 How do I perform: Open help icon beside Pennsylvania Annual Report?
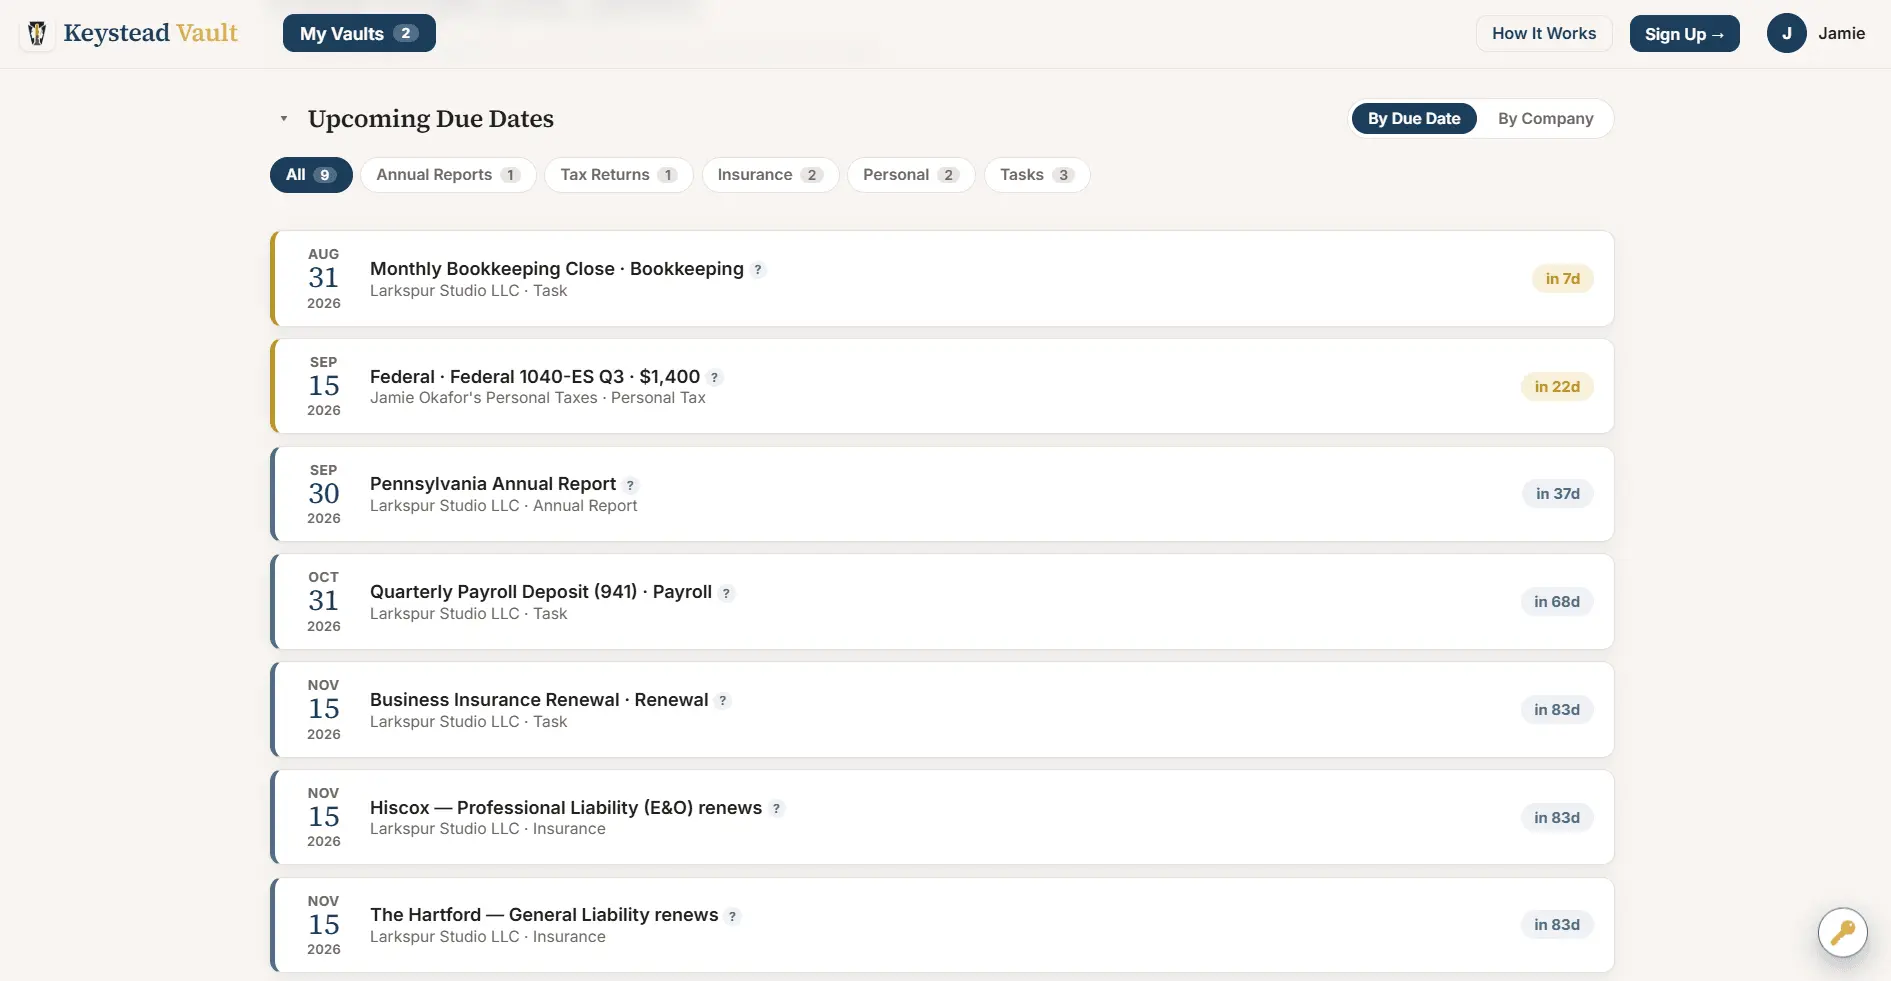click(630, 485)
